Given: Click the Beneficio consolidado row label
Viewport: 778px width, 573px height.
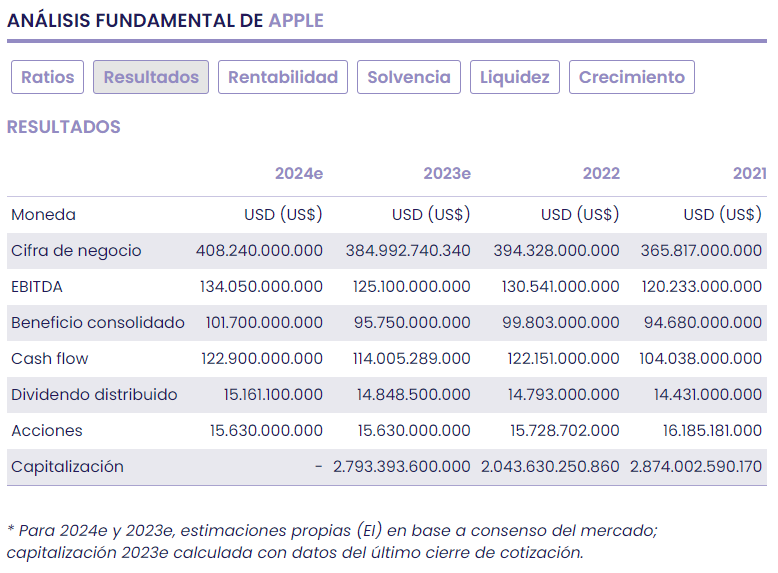Looking at the screenshot, I should coord(98,323).
